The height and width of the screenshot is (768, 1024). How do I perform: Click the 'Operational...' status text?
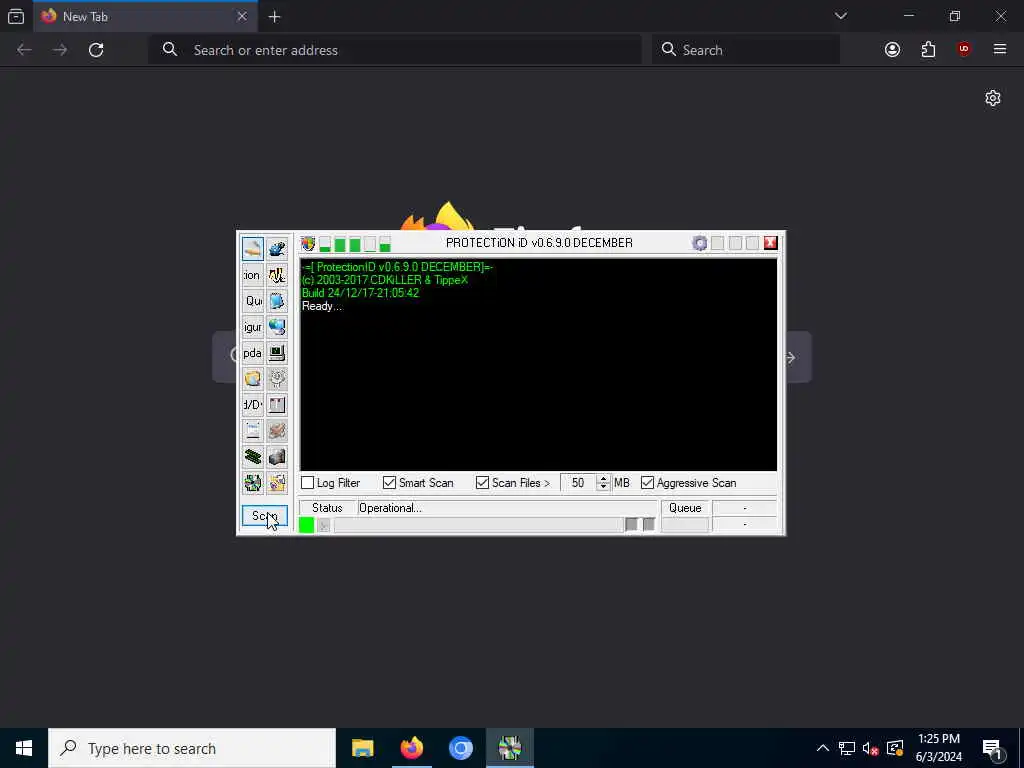coord(390,508)
